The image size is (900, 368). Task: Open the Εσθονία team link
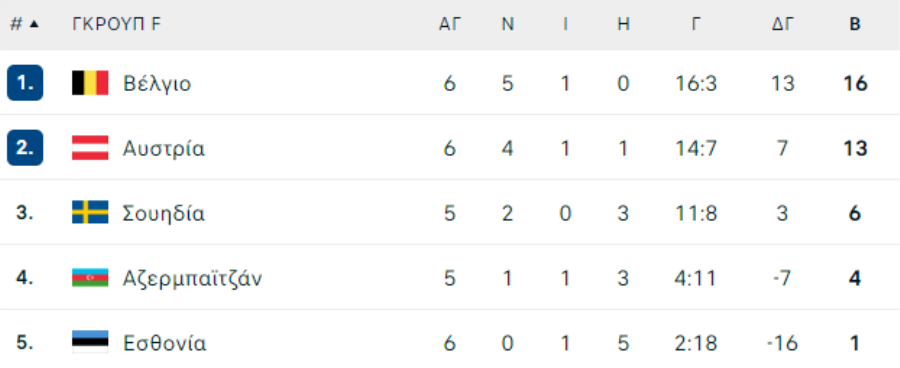click(164, 343)
